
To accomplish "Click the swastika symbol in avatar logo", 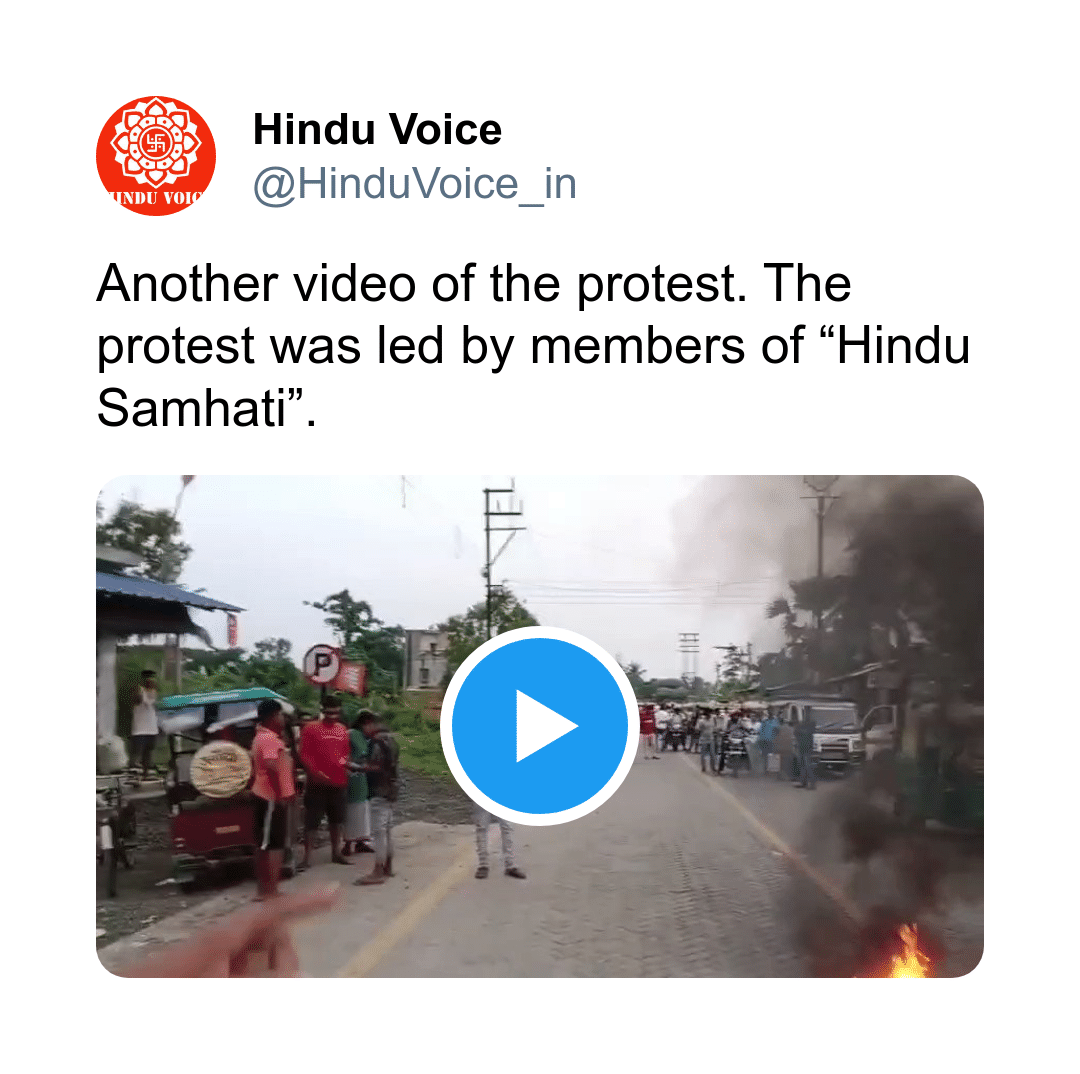I will coord(156,143).
